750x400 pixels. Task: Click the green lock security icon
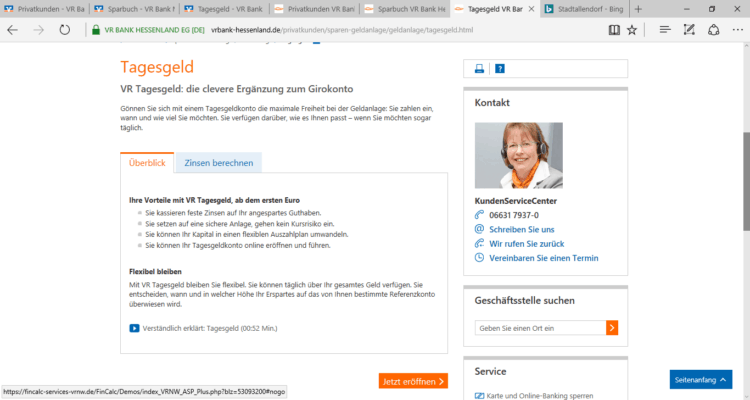click(96, 30)
